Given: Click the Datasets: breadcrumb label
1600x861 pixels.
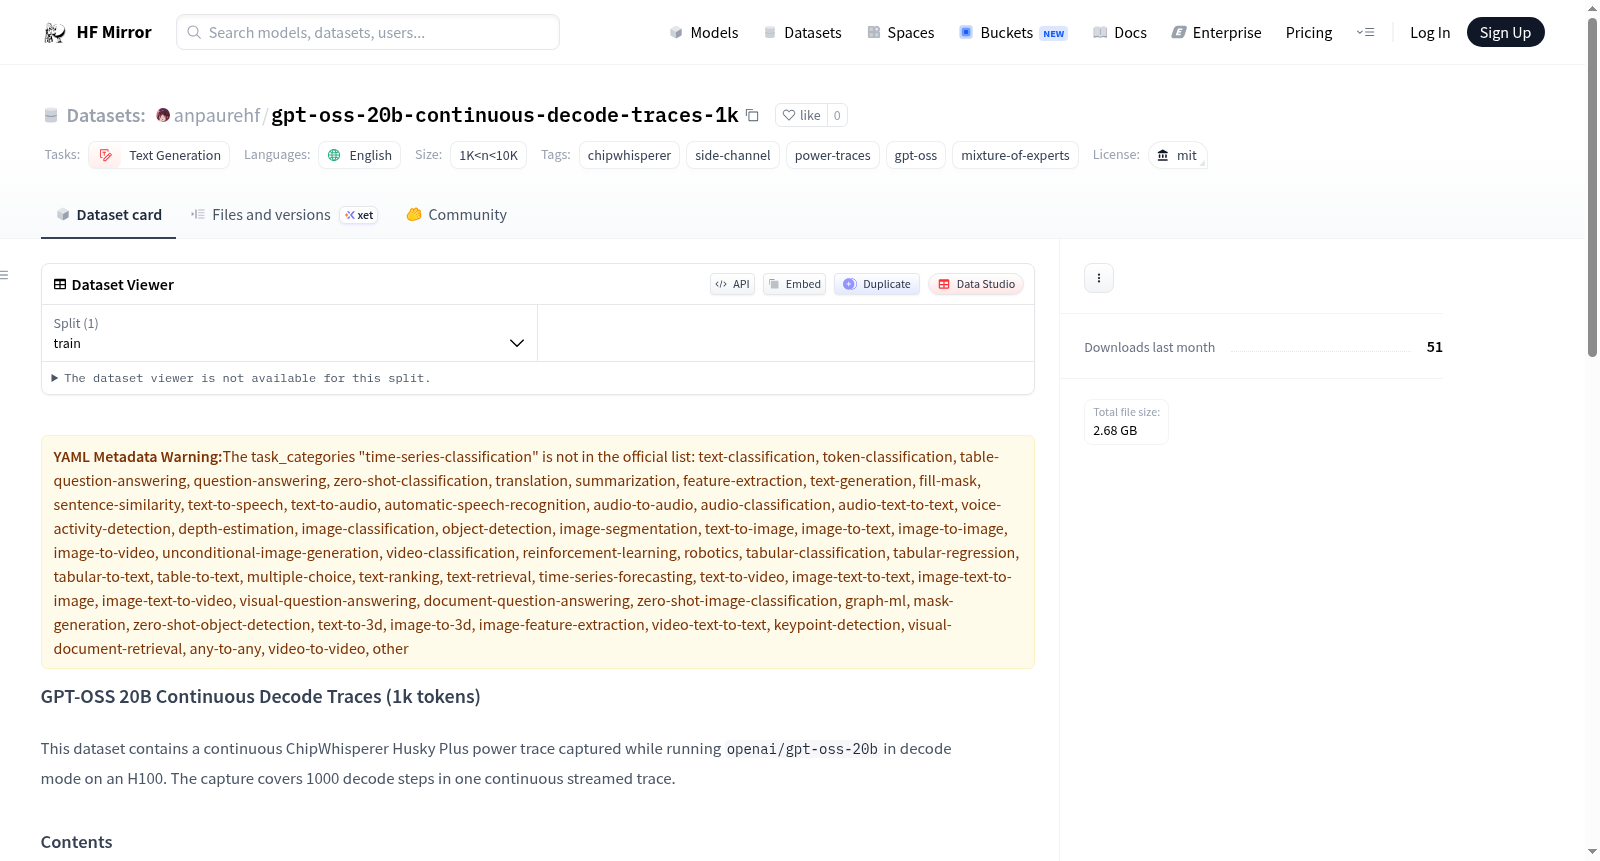Looking at the screenshot, I should coord(106,115).
